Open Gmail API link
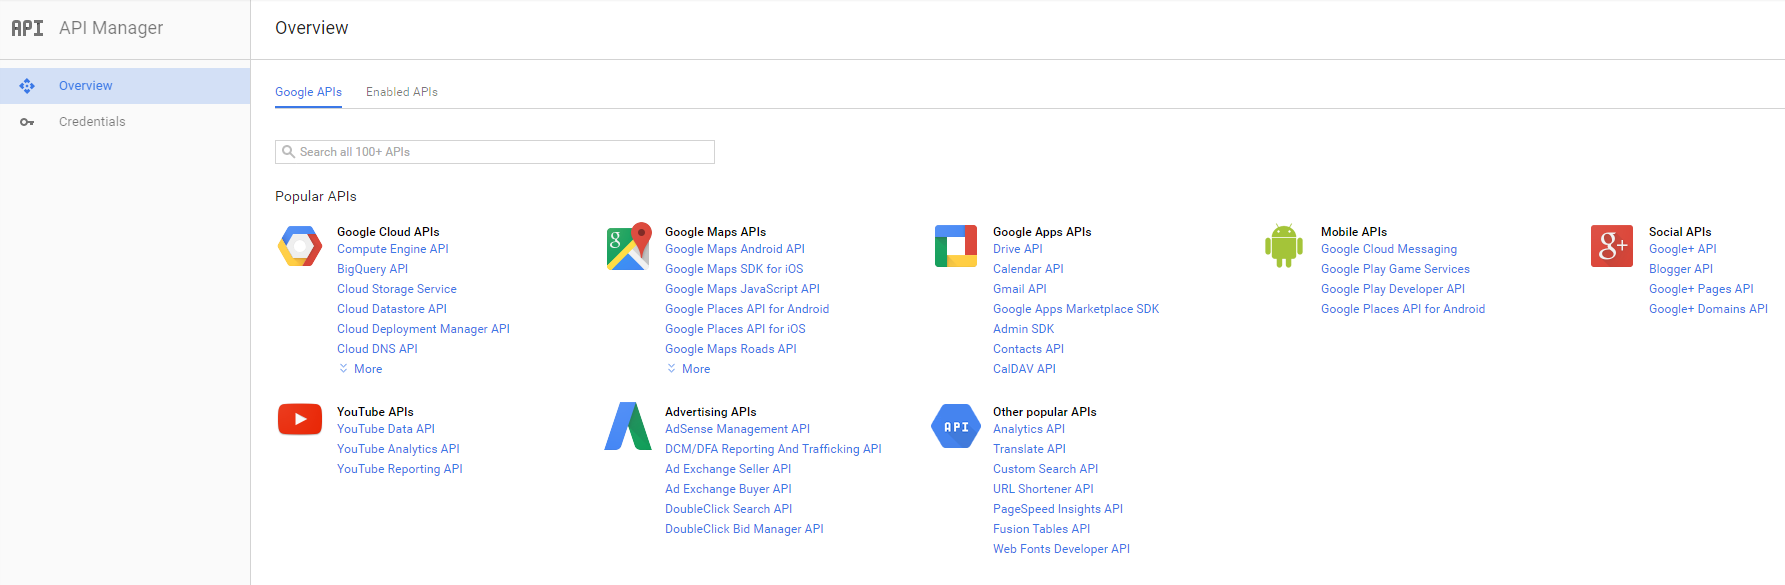The height and width of the screenshot is (585, 1785). (1020, 289)
